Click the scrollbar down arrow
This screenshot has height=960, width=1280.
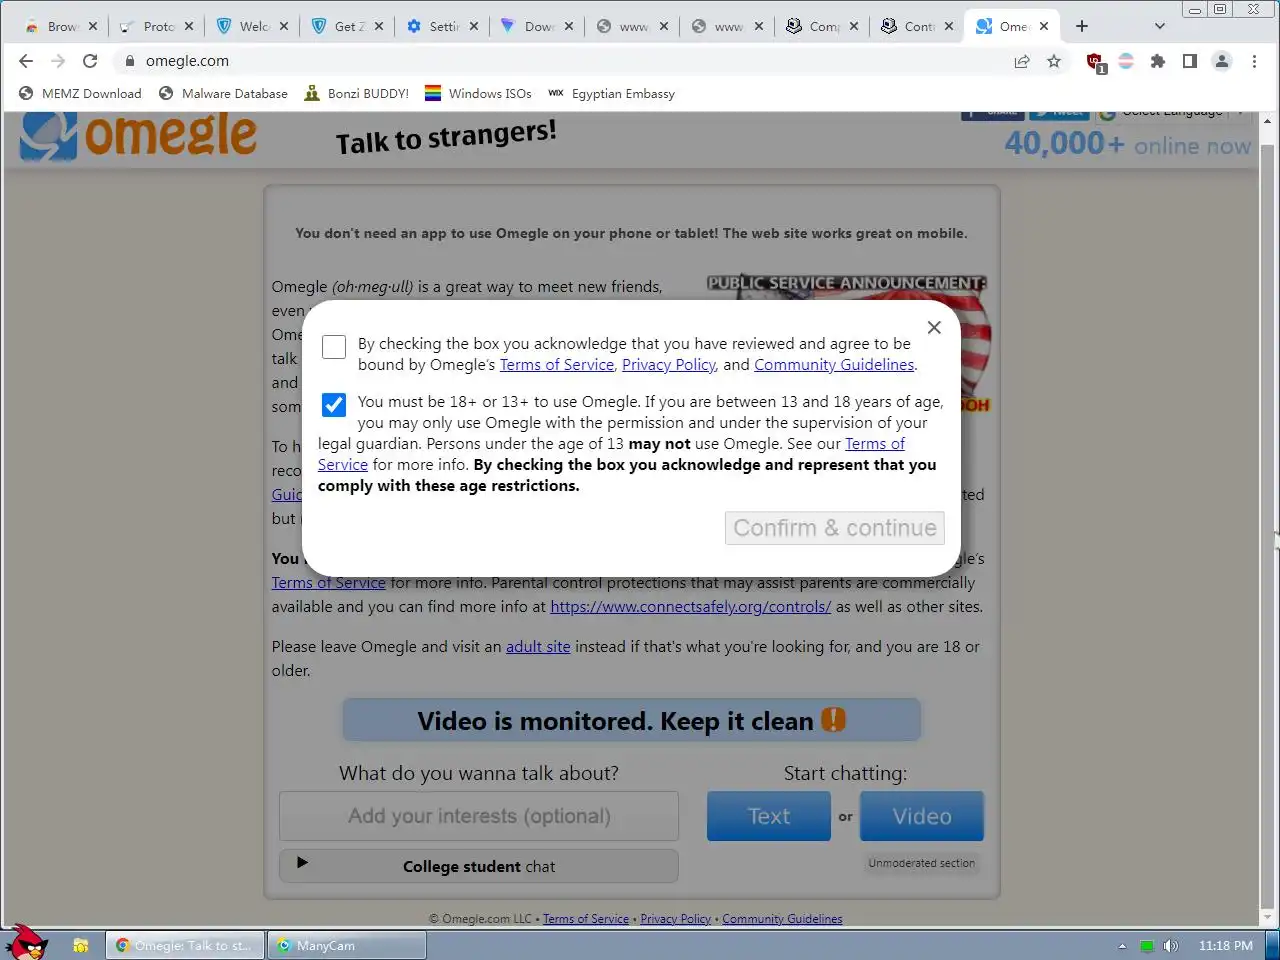1268,916
